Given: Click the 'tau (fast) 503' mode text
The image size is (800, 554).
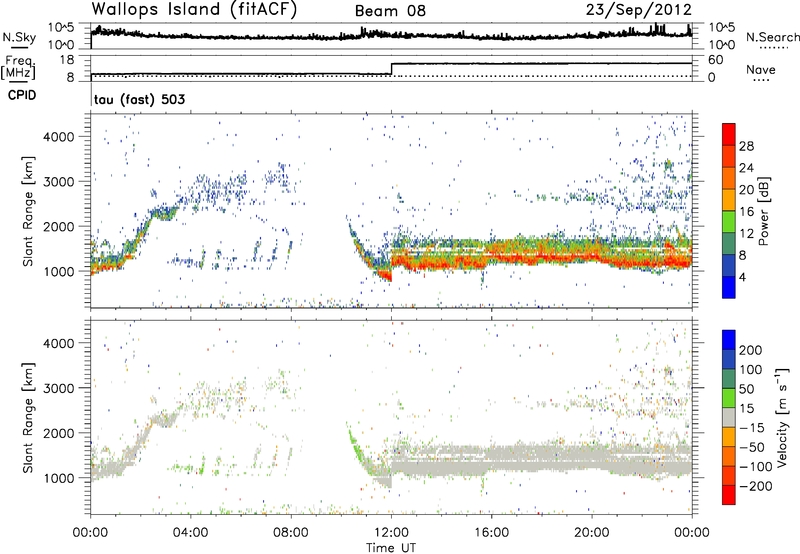Looking at the screenshot, I should coord(140,99).
